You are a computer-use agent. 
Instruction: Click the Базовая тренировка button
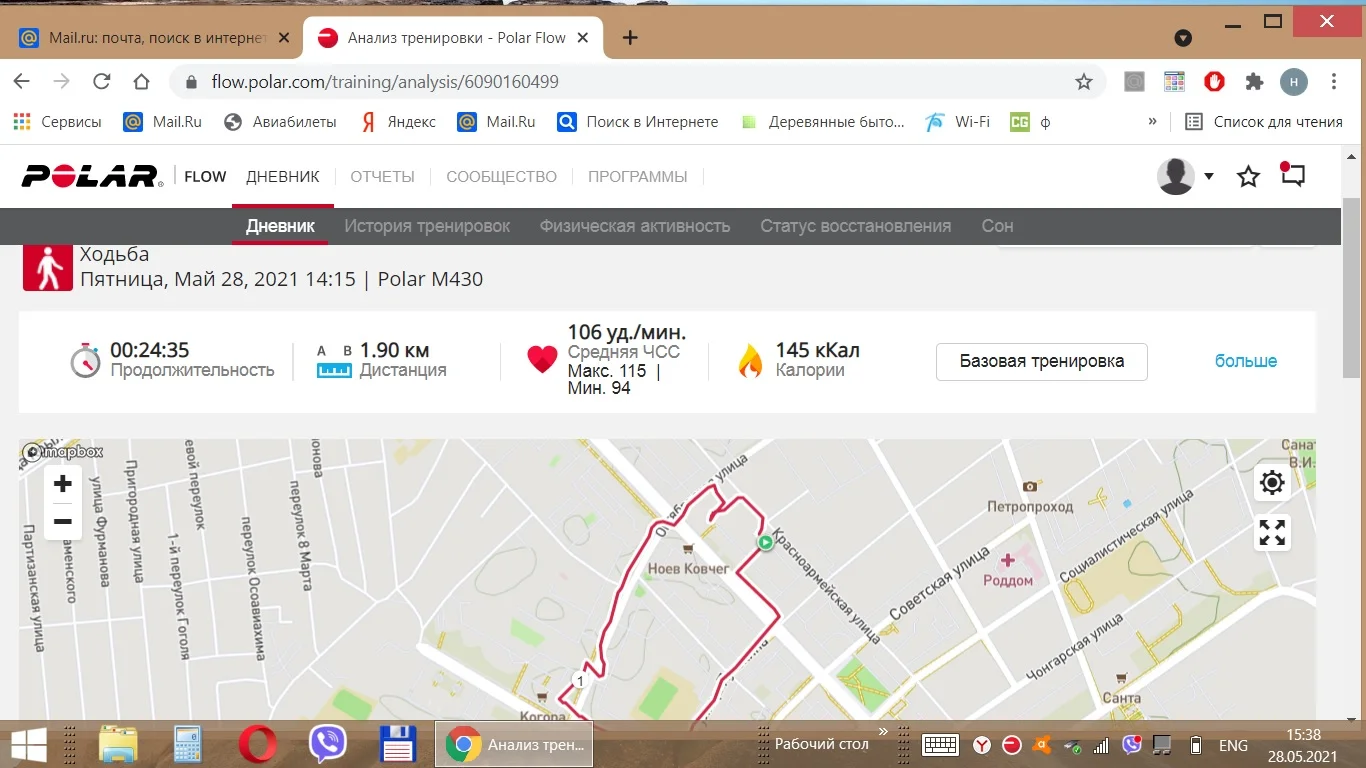click(1042, 361)
